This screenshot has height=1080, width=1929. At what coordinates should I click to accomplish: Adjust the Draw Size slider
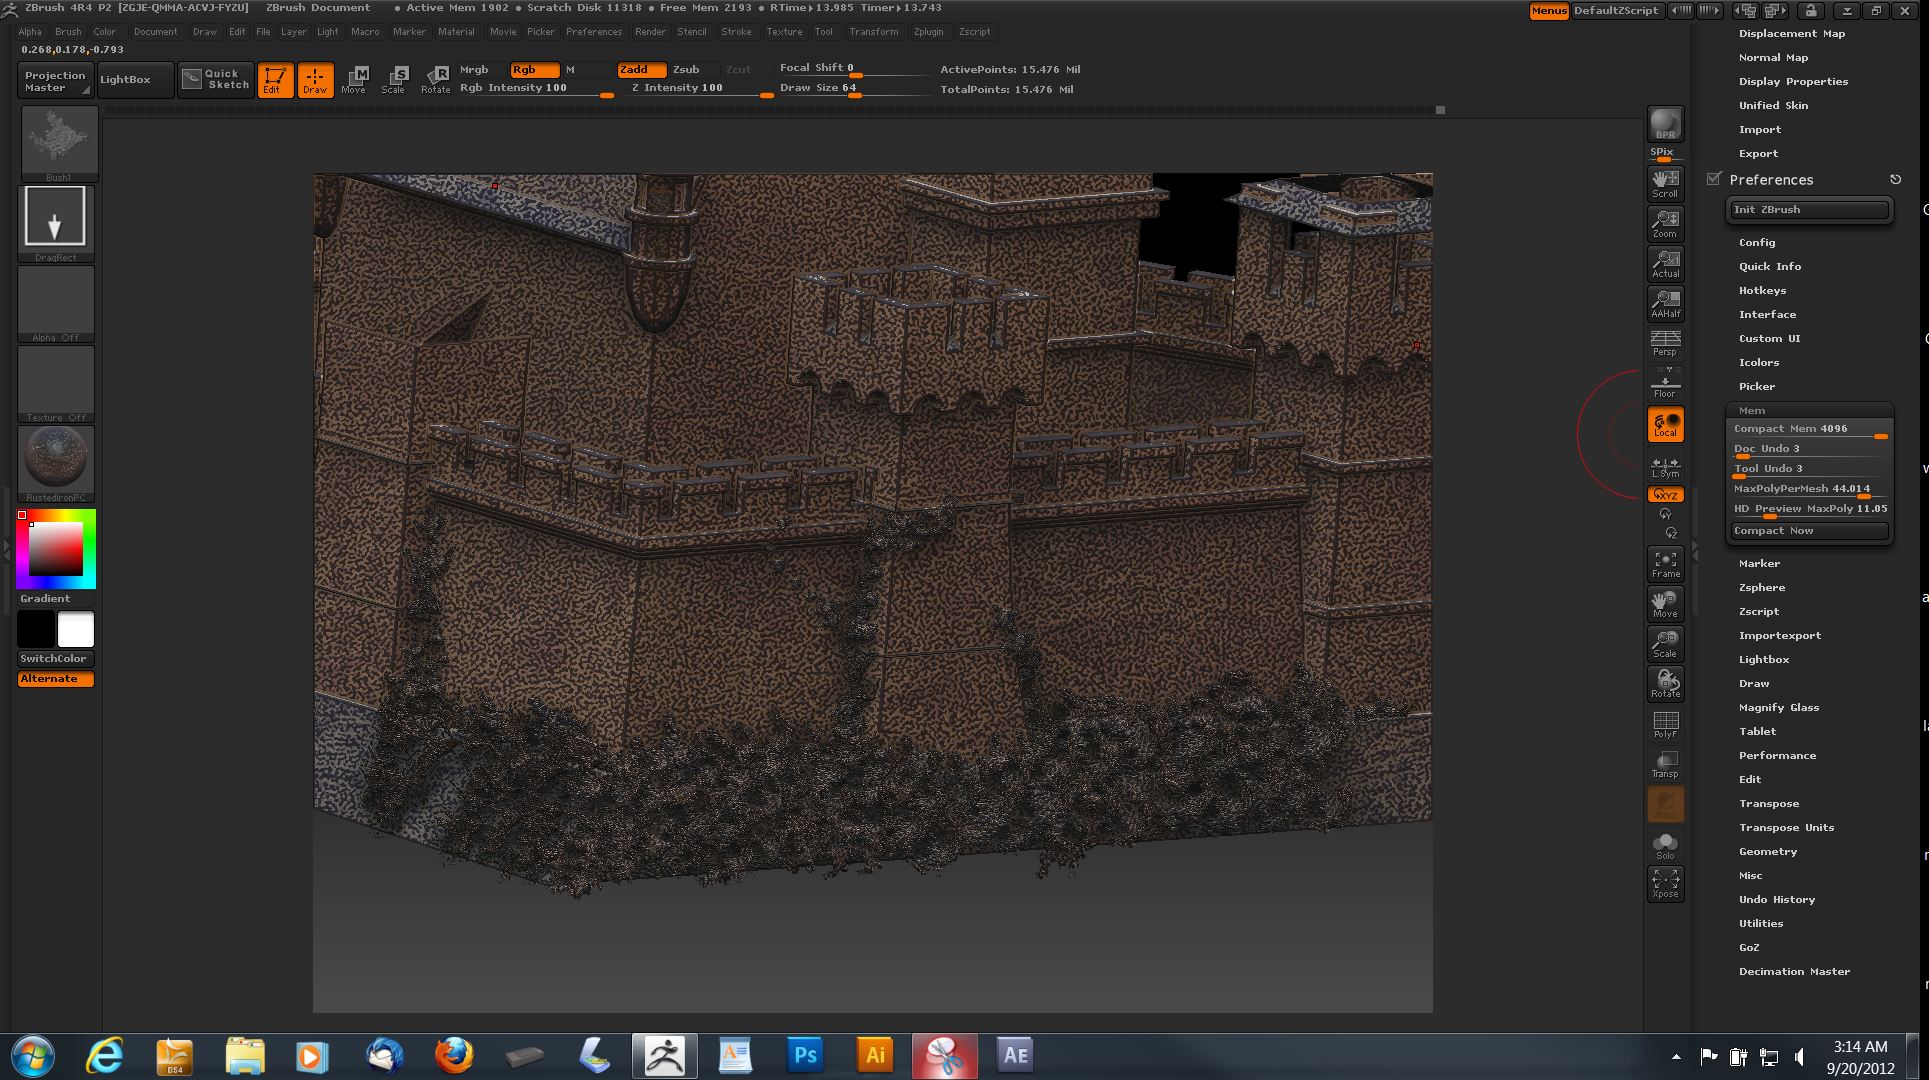[x=854, y=89]
